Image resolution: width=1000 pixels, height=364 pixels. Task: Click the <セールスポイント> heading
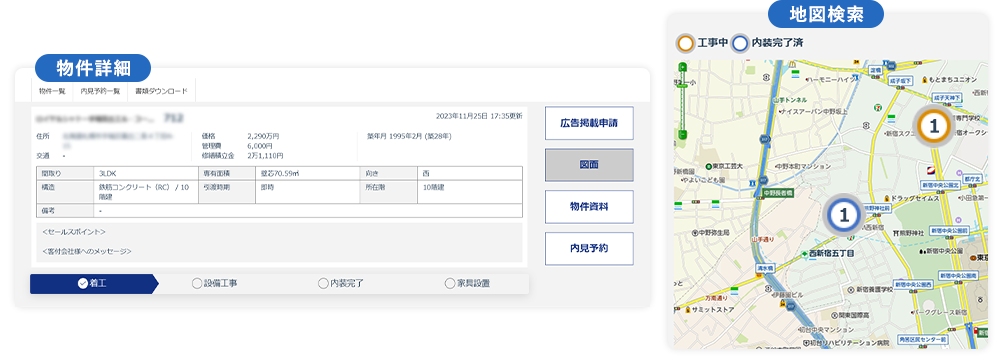(x=74, y=232)
